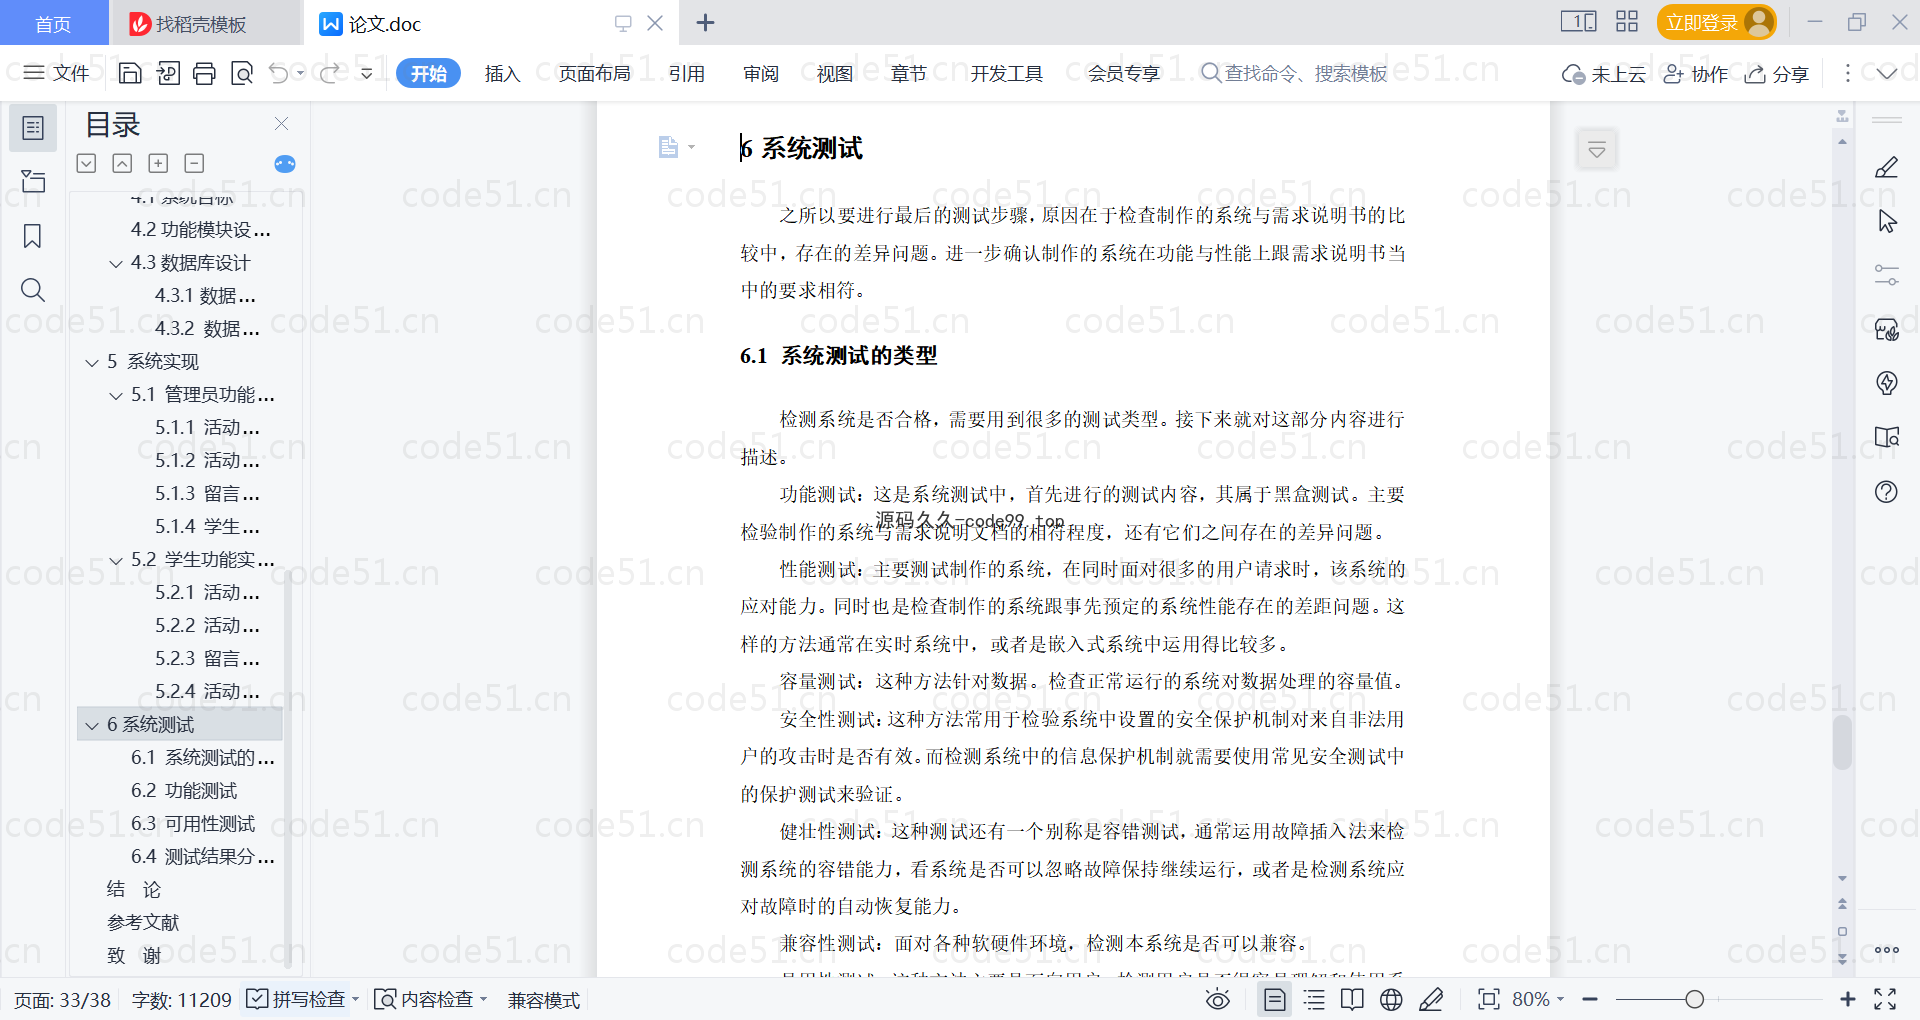Switch to the 开发工具 tab
1920x1020 pixels.
(1006, 73)
